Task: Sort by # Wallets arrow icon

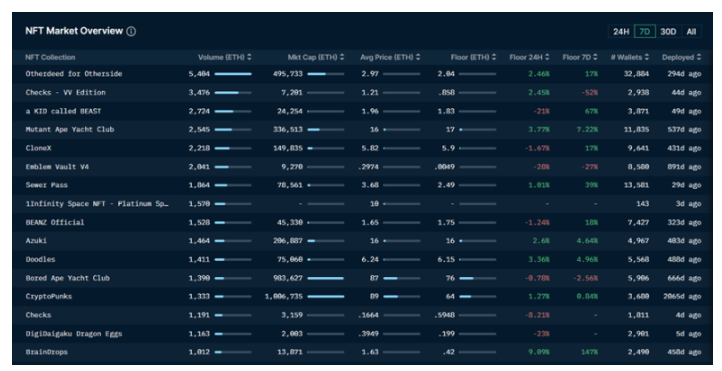Action: click(647, 57)
